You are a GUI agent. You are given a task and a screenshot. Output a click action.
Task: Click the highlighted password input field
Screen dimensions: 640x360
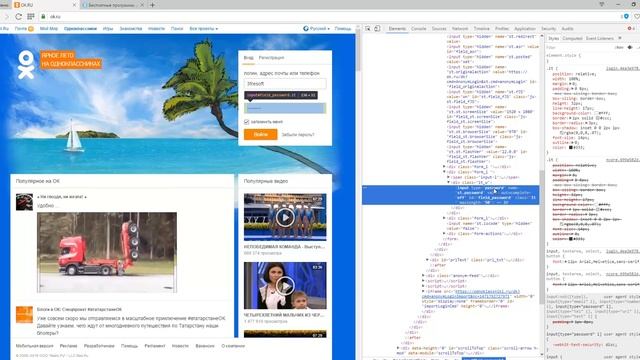(285, 108)
